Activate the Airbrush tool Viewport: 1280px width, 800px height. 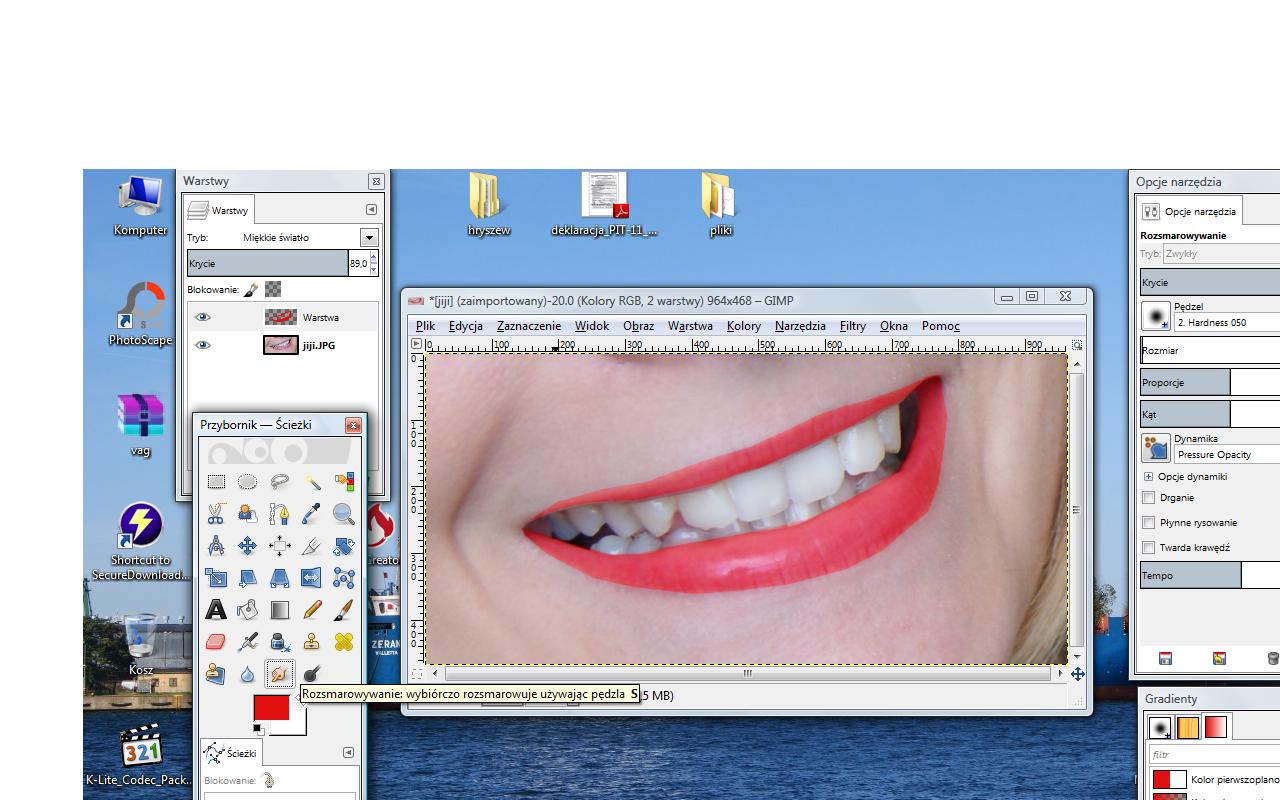pyautogui.click(x=248, y=642)
